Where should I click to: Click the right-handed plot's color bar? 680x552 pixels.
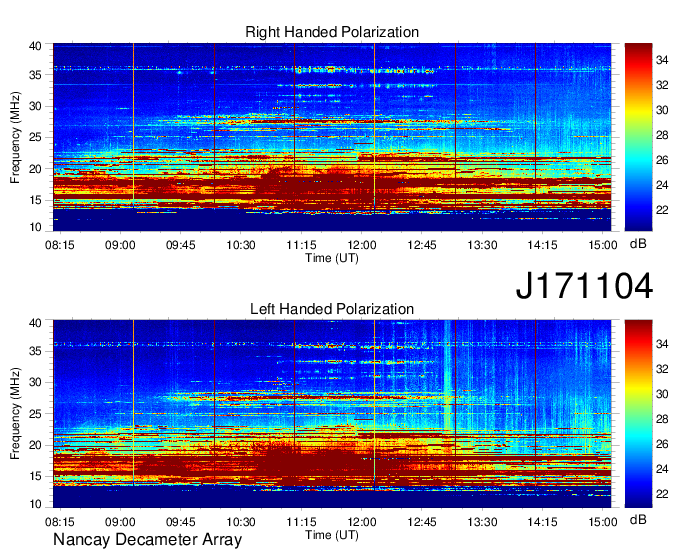click(638, 137)
